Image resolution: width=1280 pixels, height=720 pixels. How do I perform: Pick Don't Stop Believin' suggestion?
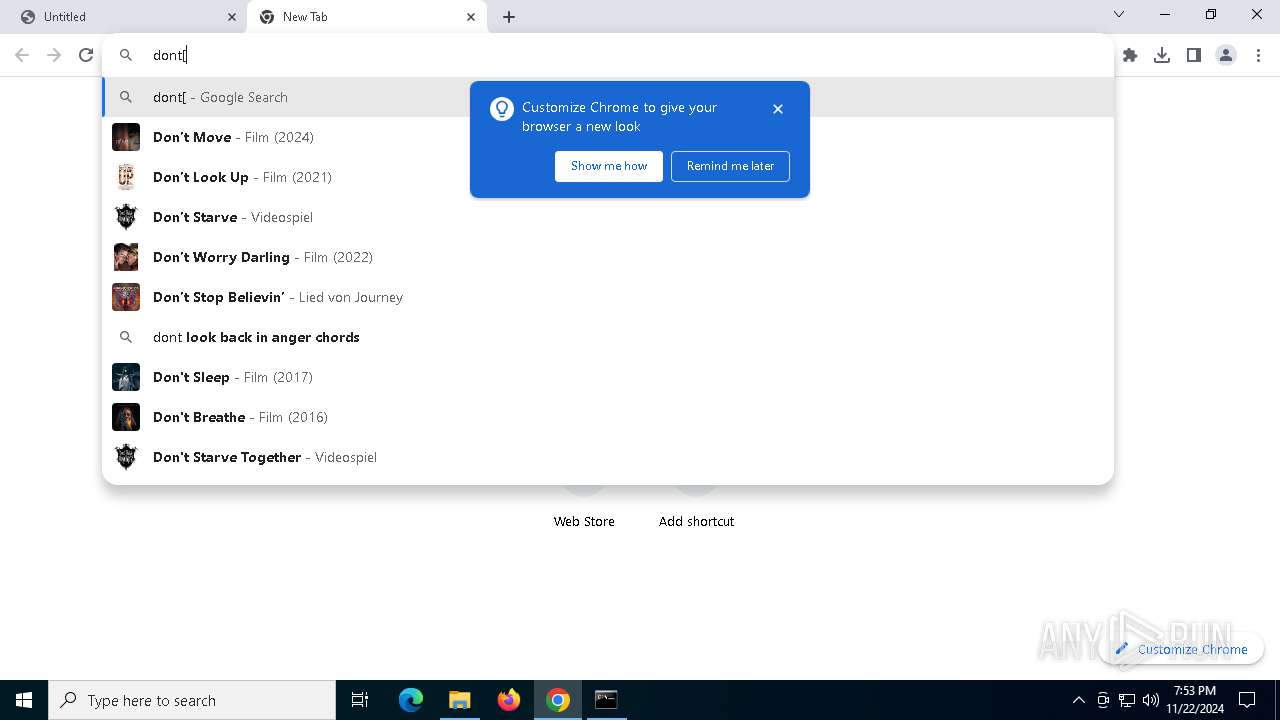tap(608, 297)
